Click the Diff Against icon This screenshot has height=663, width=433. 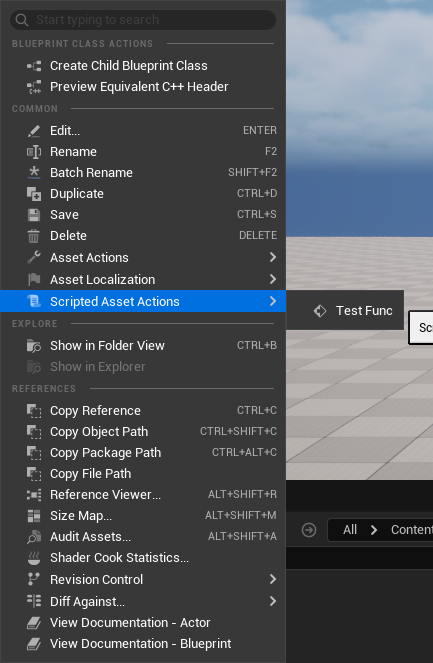tap(34, 601)
